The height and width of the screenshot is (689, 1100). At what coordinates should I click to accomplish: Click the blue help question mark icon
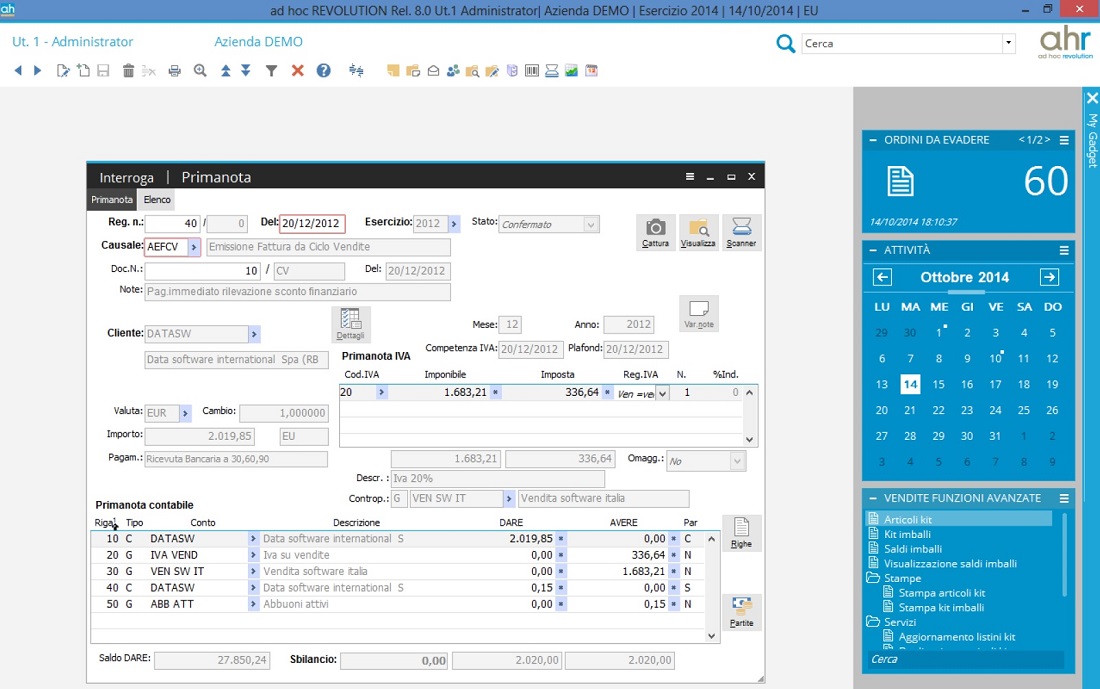(x=323, y=71)
